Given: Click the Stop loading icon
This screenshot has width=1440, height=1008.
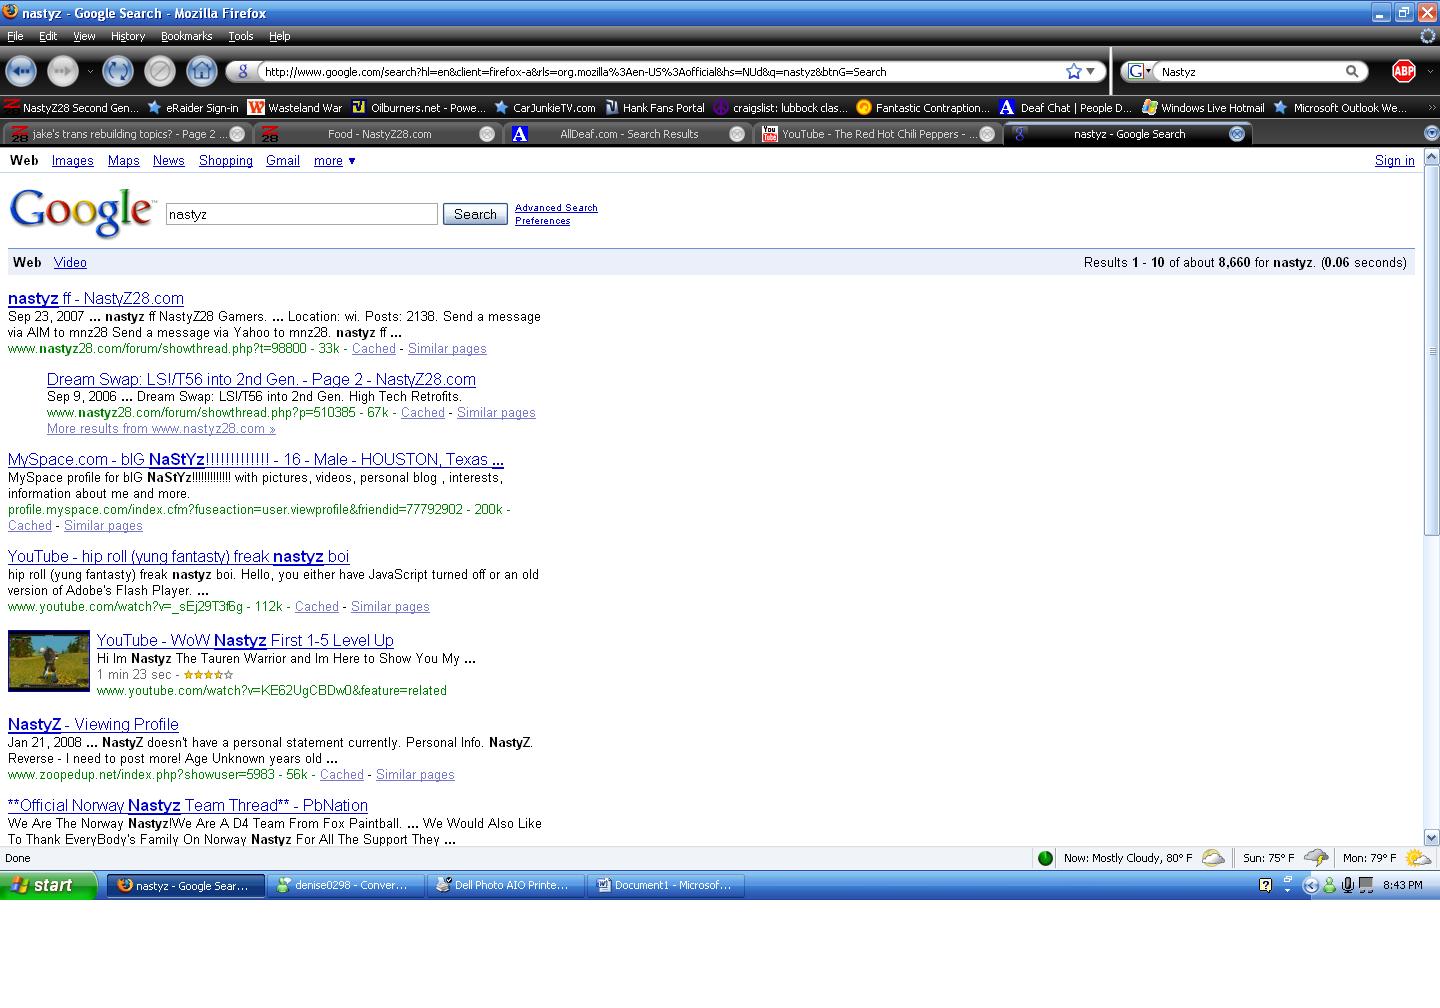Looking at the screenshot, I should point(159,71).
